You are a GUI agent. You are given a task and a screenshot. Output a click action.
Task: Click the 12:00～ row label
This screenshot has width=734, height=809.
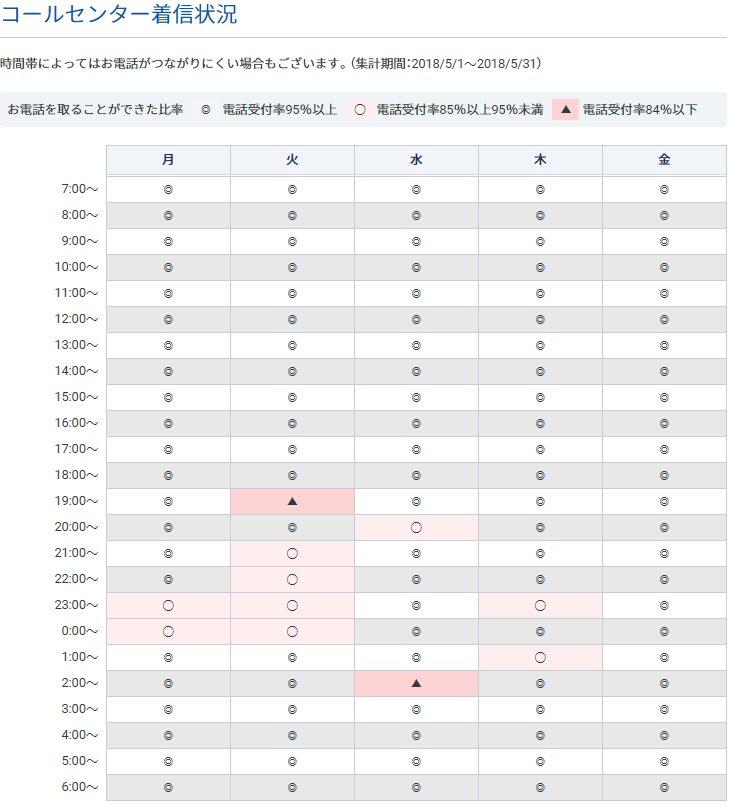tap(76, 319)
